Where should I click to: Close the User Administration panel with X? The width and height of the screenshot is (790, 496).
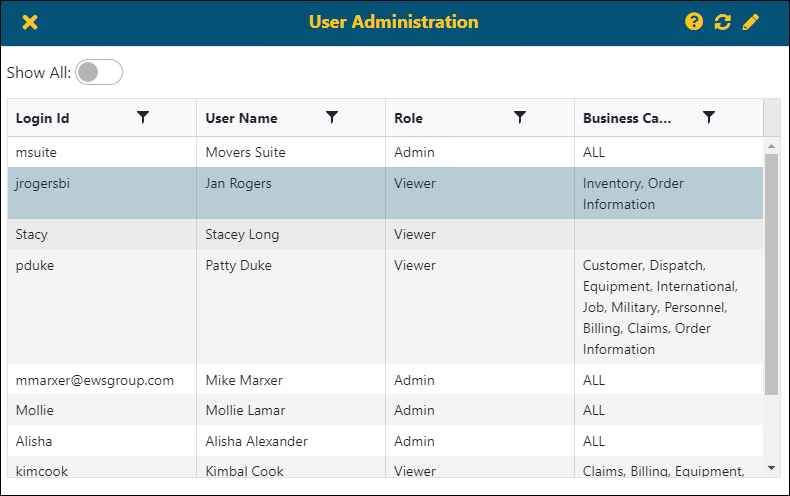(x=30, y=22)
